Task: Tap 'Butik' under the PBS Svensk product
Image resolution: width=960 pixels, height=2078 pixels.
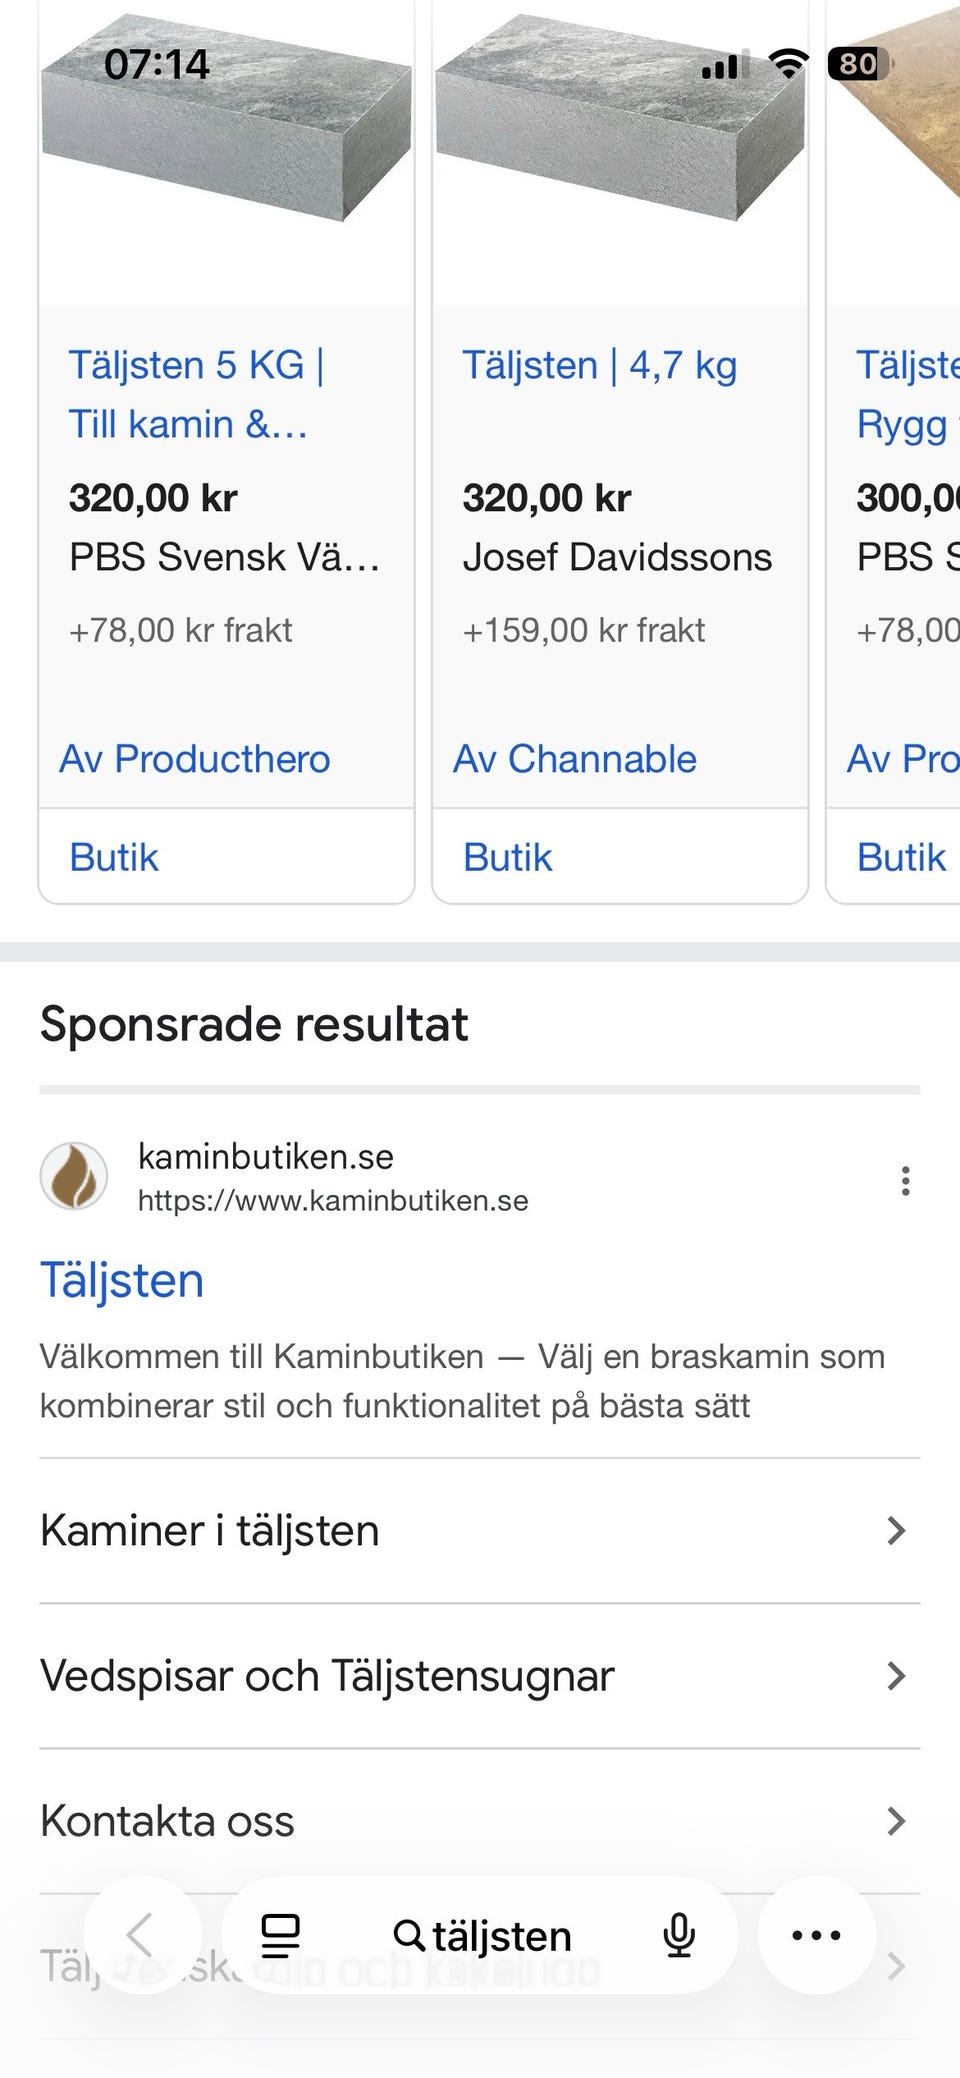Action: point(114,857)
